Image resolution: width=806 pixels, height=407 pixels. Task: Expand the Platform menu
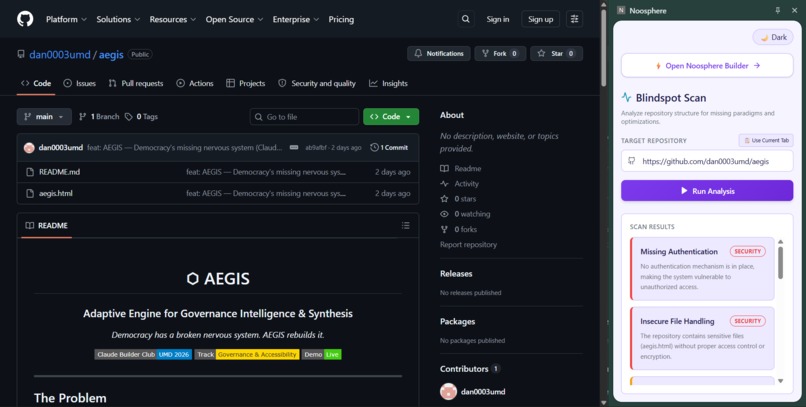coord(66,19)
